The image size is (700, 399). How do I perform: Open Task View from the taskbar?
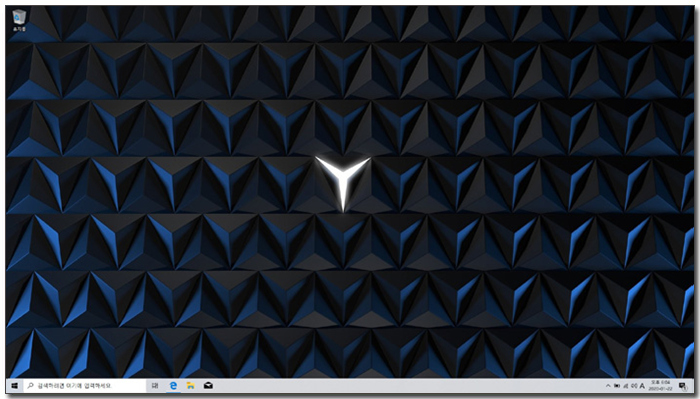pyautogui.click(x=154, y=386)
